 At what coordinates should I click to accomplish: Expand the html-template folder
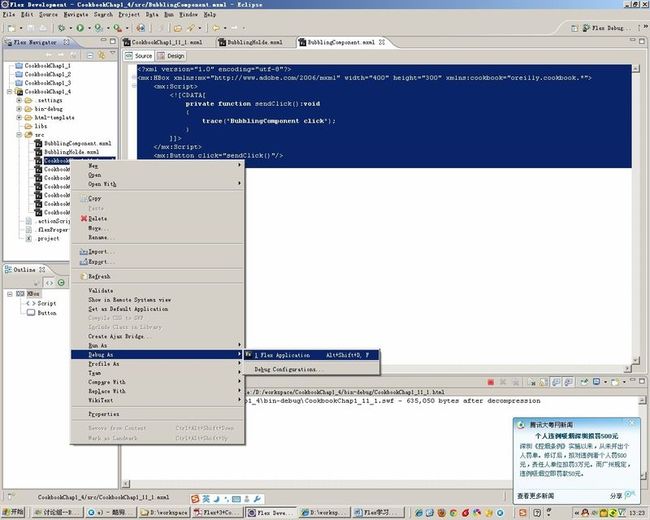coord(19,118)
